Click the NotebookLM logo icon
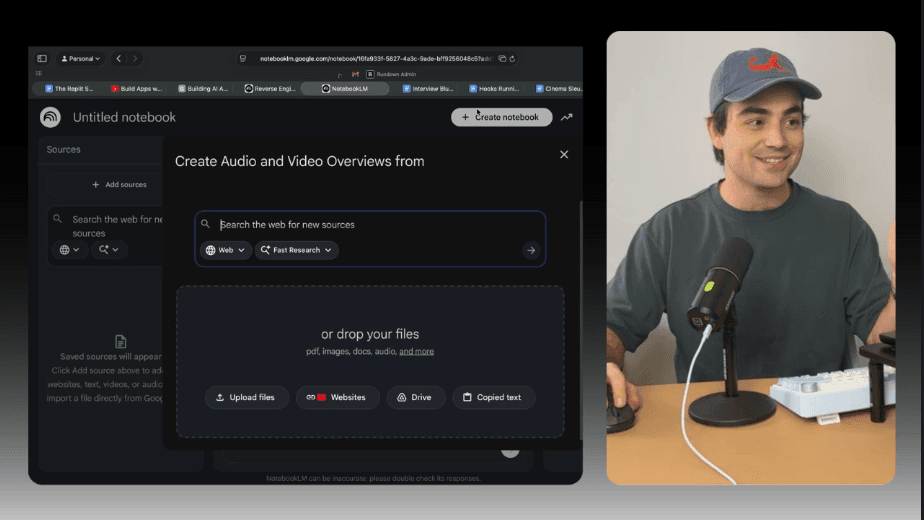The image size is (924, 520). pos(50,117)
